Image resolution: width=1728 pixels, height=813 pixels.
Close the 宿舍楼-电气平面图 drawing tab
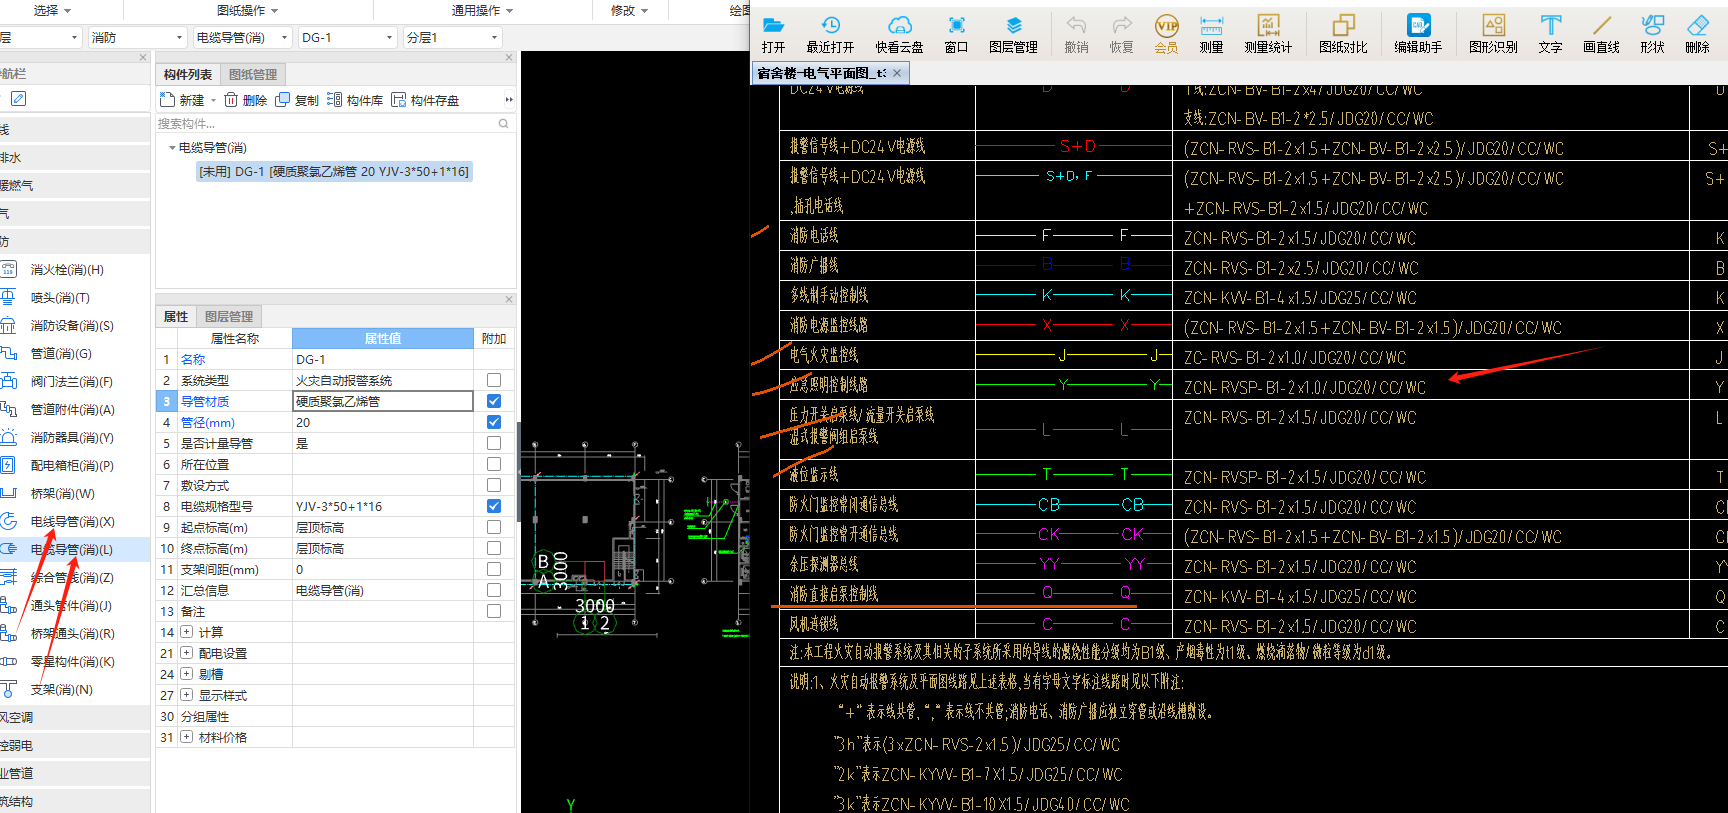tap(897, 73)
